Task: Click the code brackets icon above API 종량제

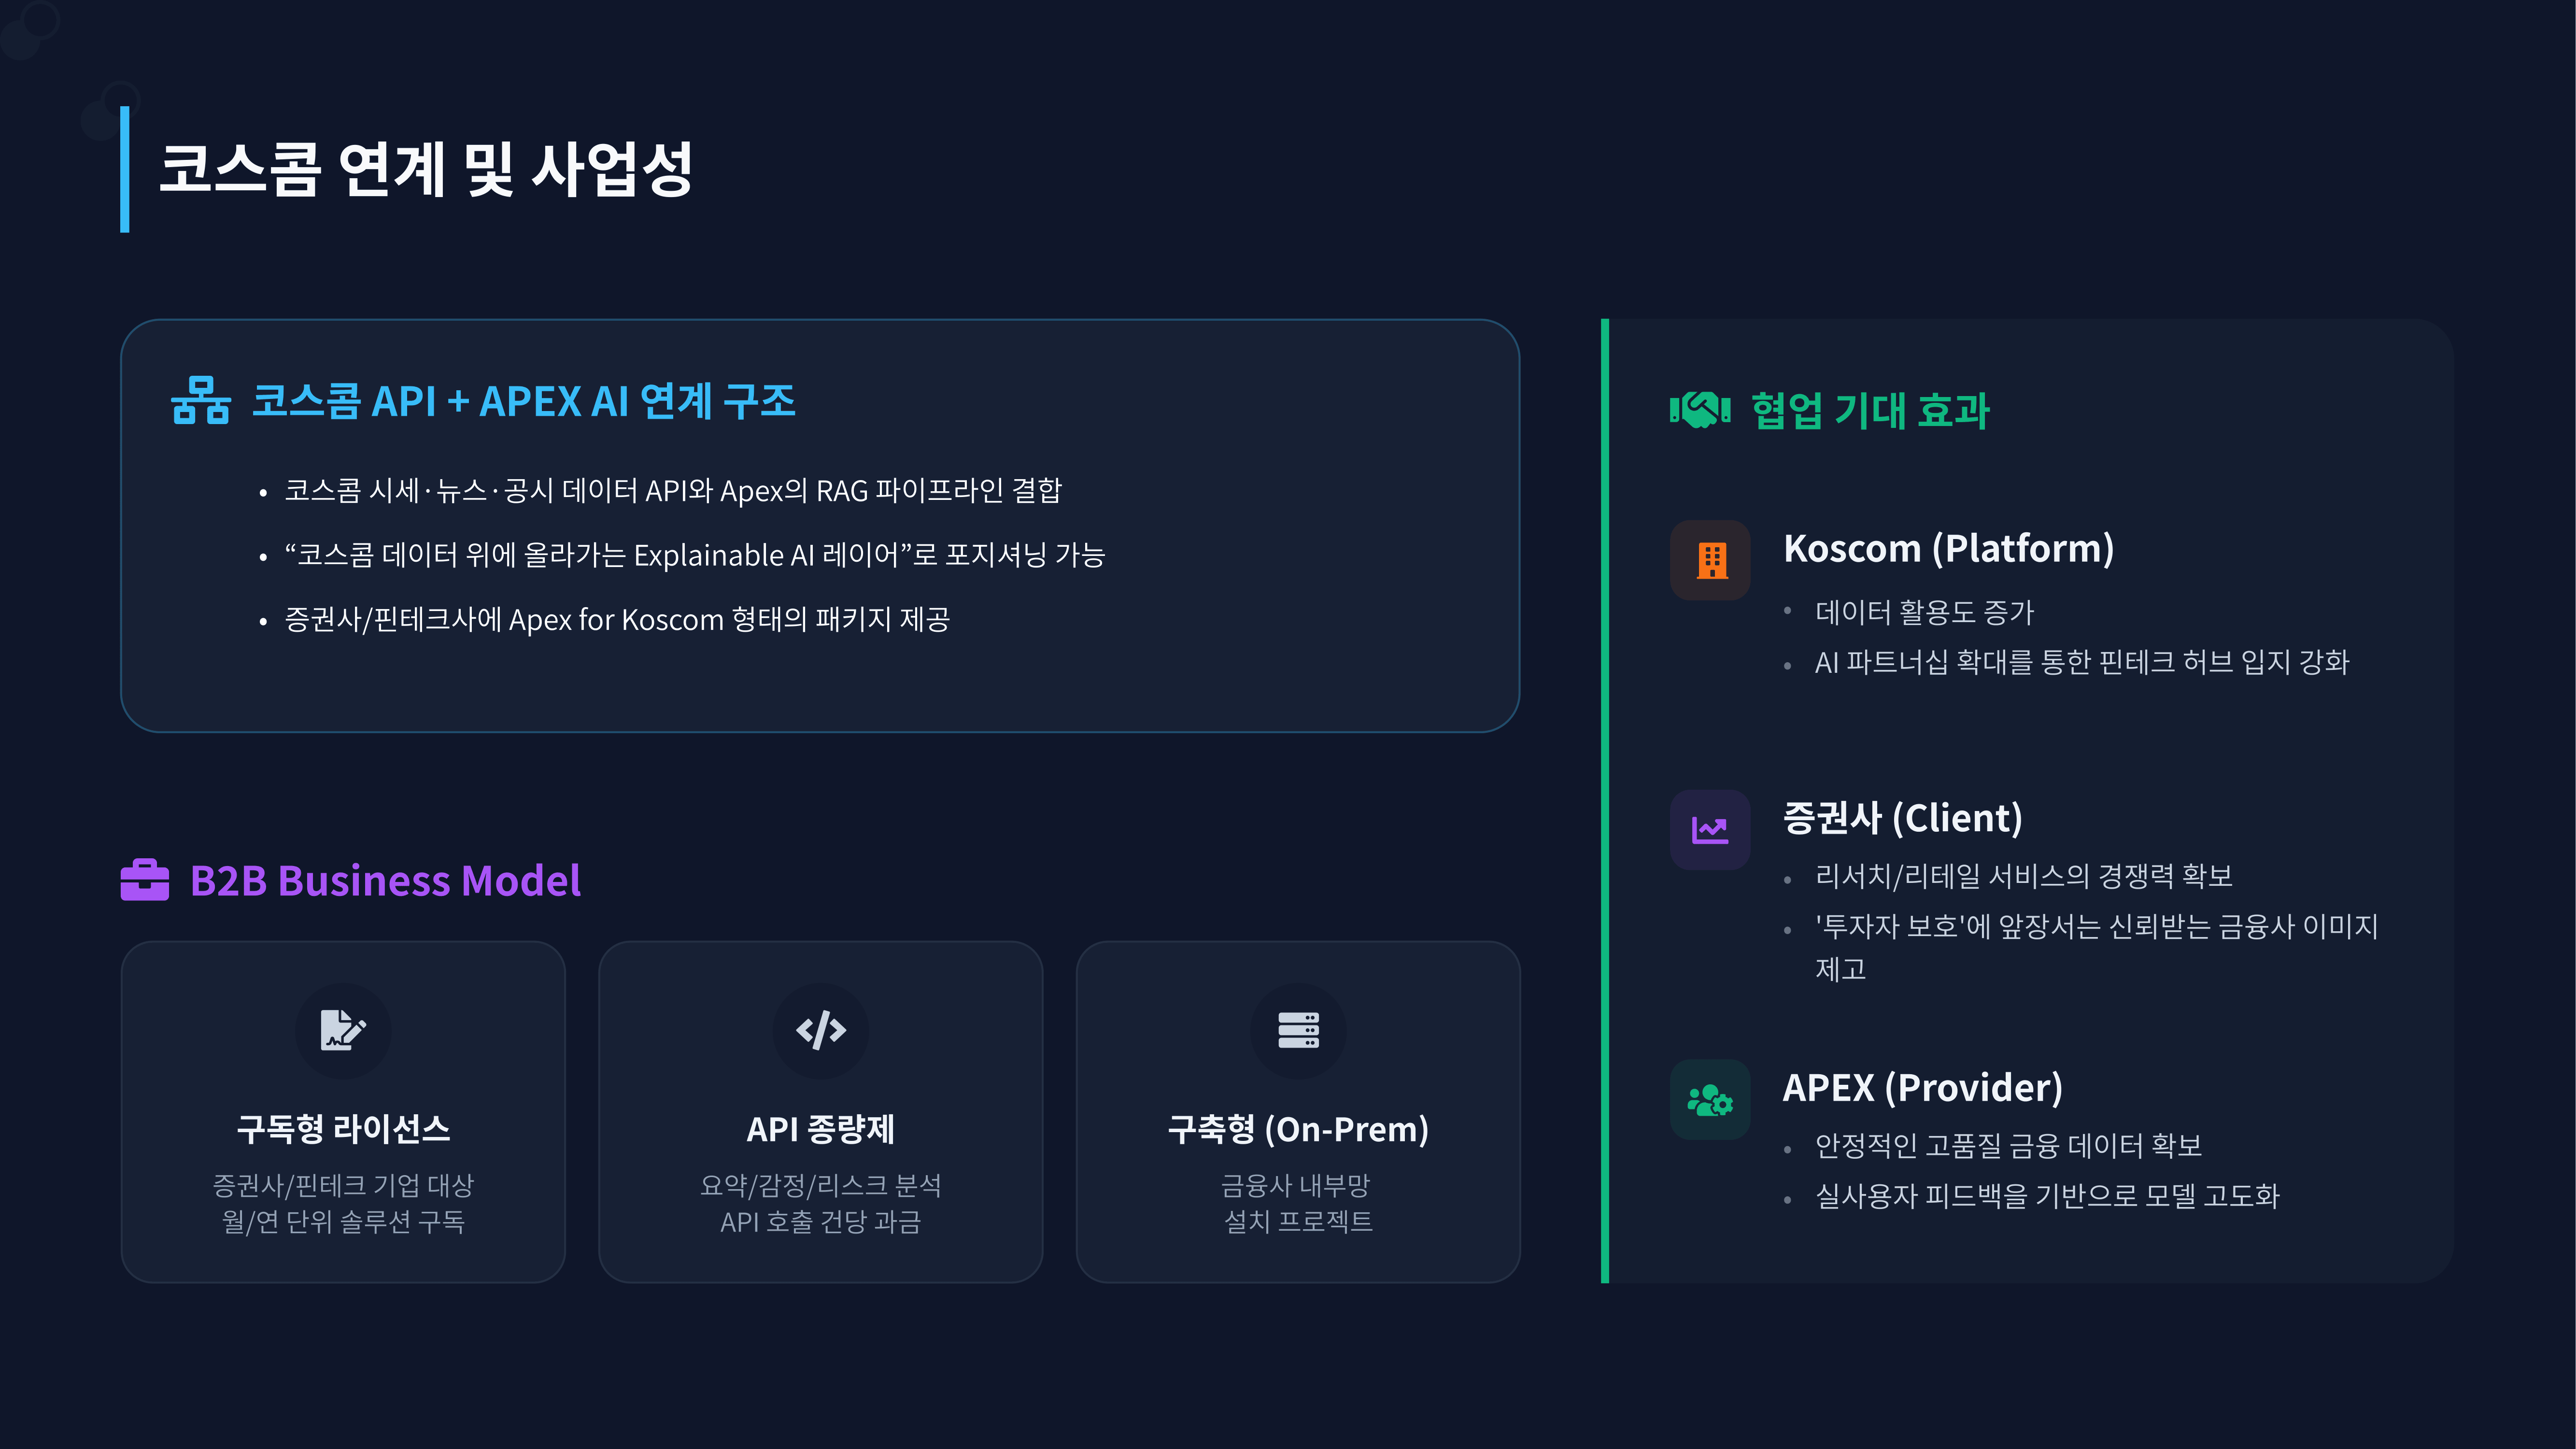Action: click(x=821, y=1030)
